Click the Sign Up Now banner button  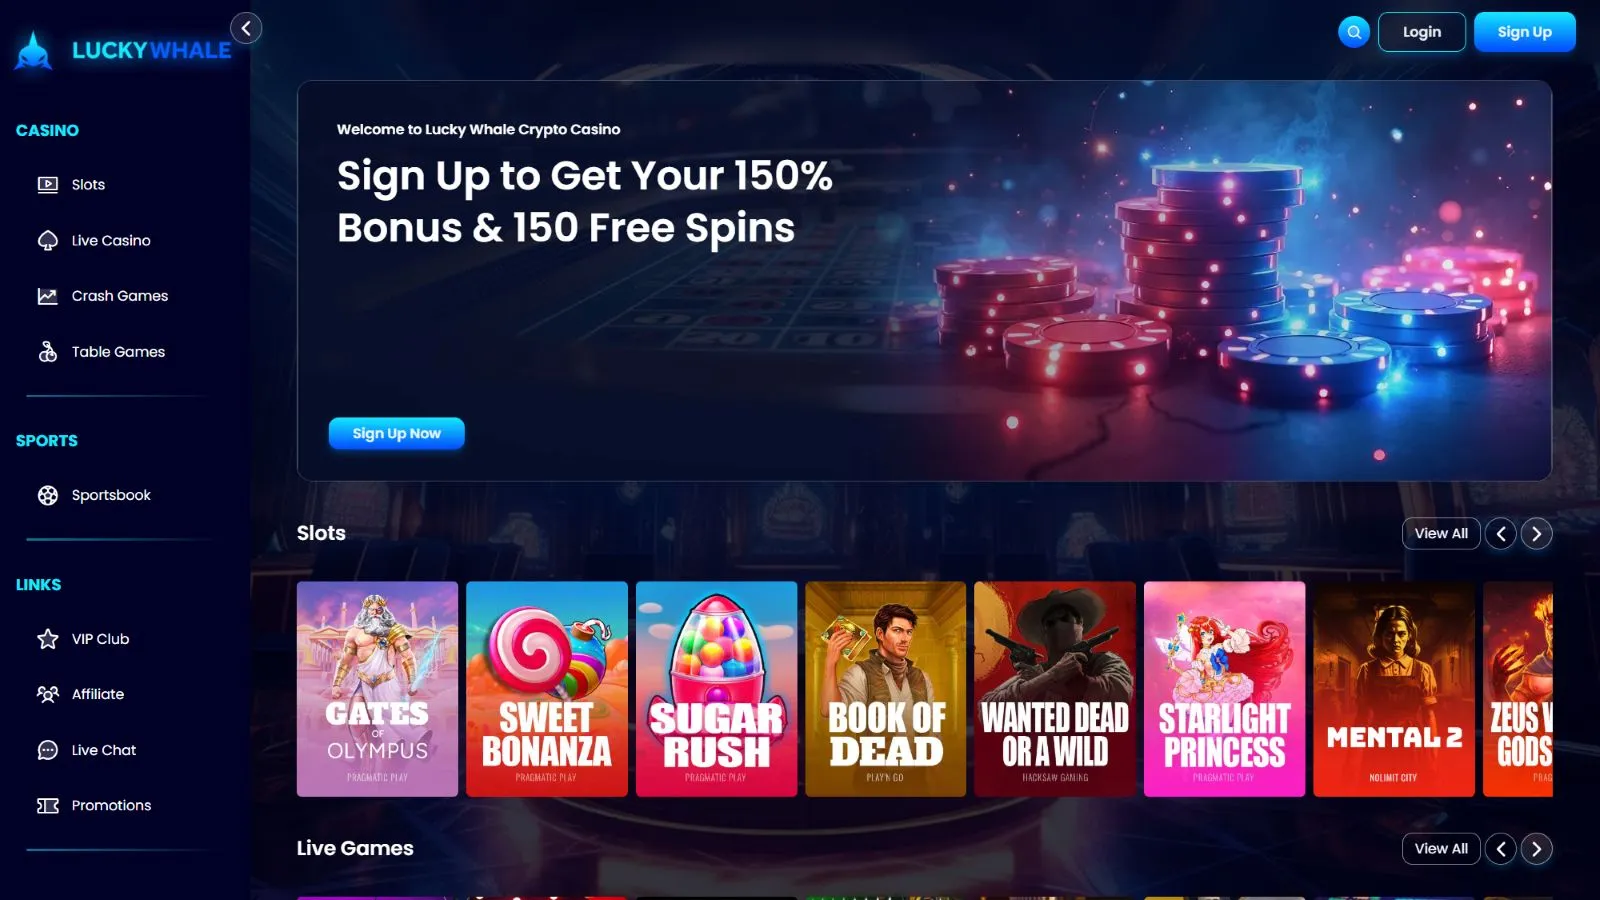(x=397, y=433)
